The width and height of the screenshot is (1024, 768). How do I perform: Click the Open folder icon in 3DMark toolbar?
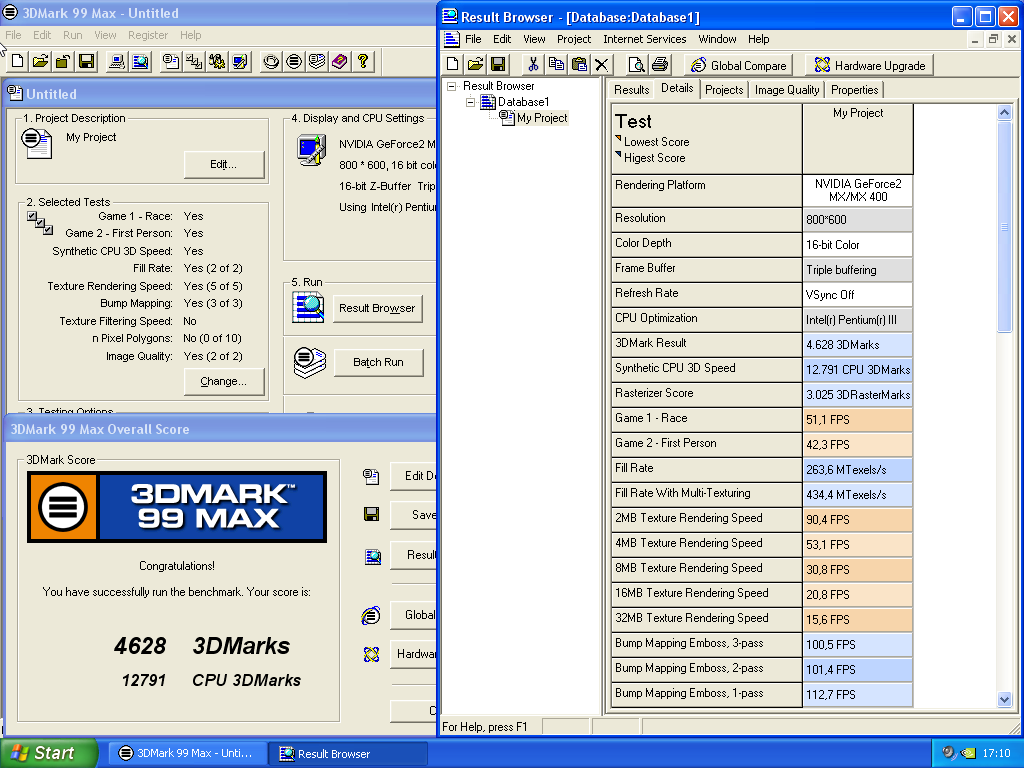click(x=40, y=61)
